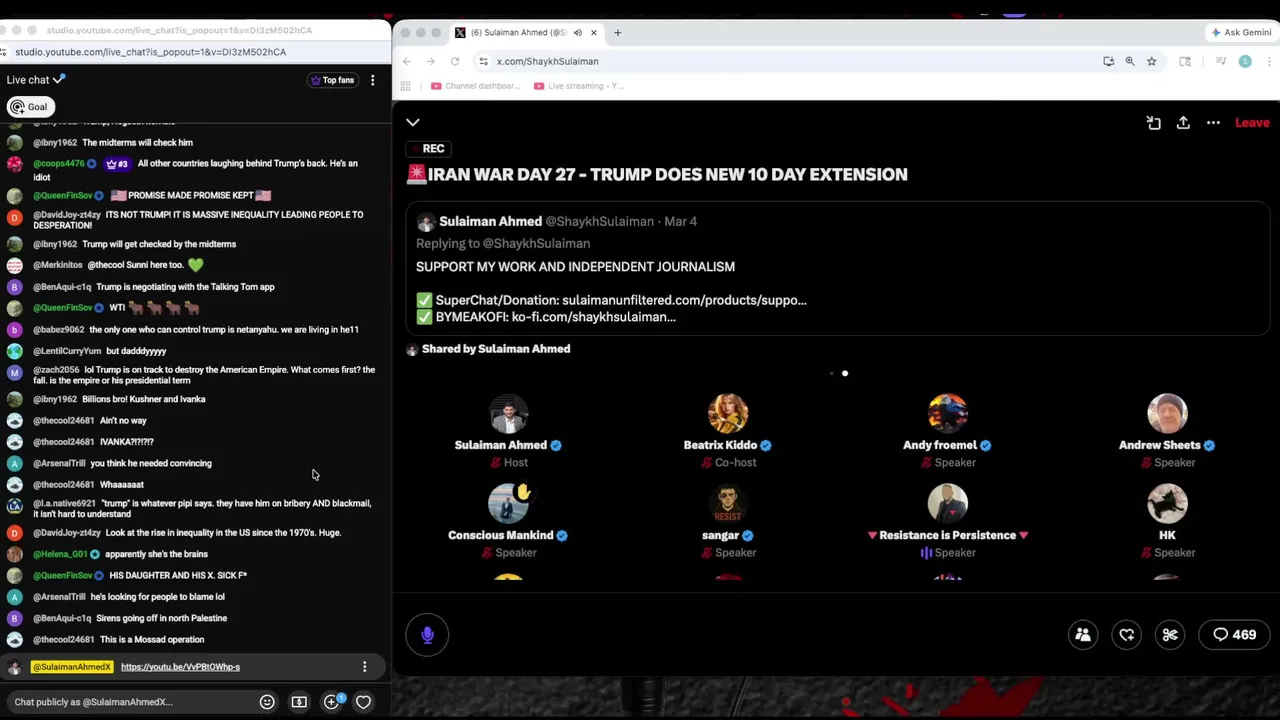Leave the Space
Screen dimensions: 1280x720
pyautogui.click(x=1252, y=123)
